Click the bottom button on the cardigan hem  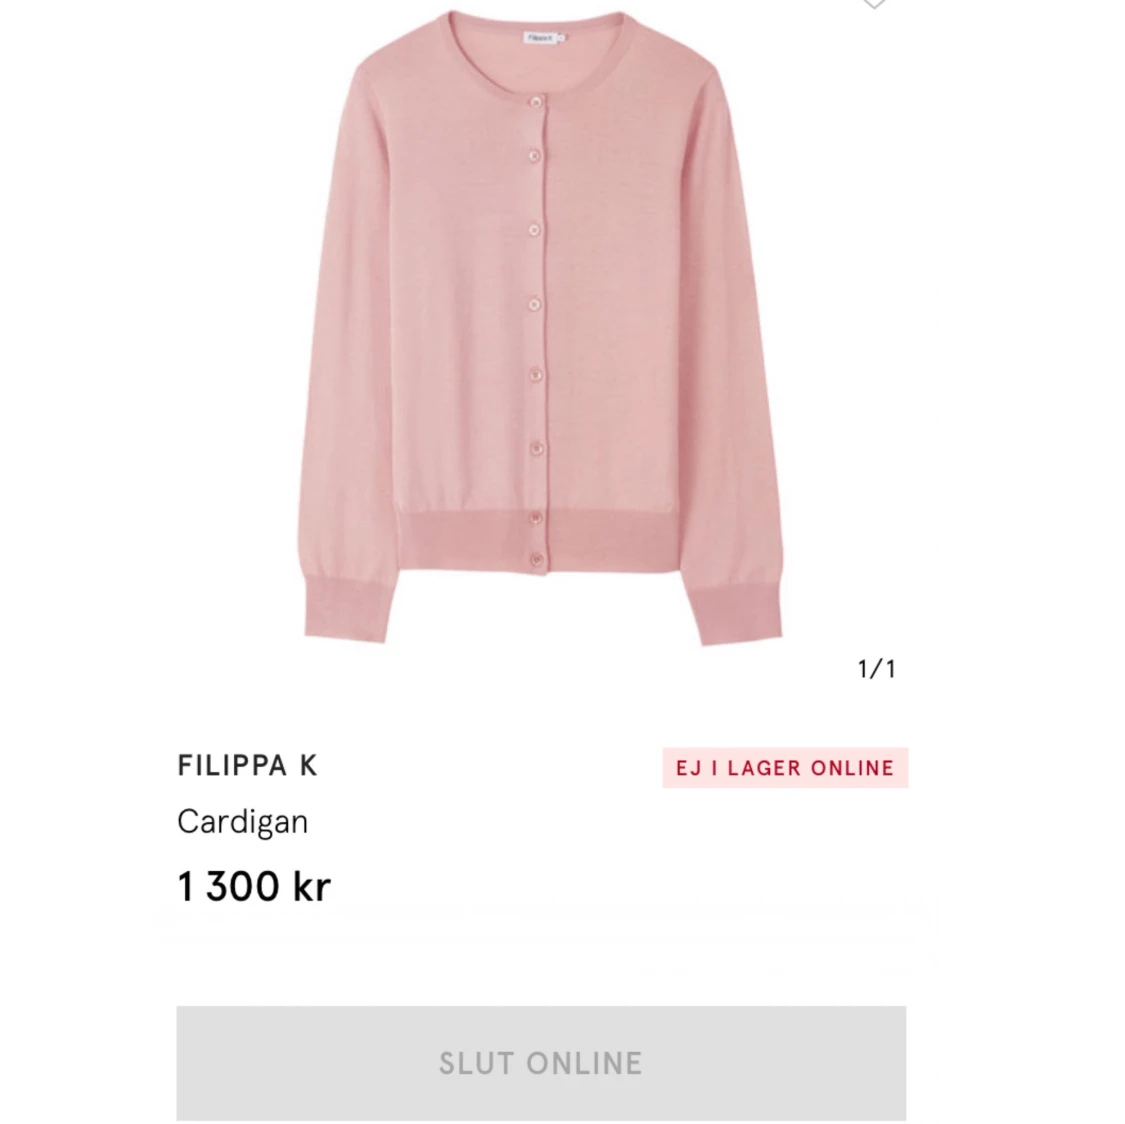[536, 559]
